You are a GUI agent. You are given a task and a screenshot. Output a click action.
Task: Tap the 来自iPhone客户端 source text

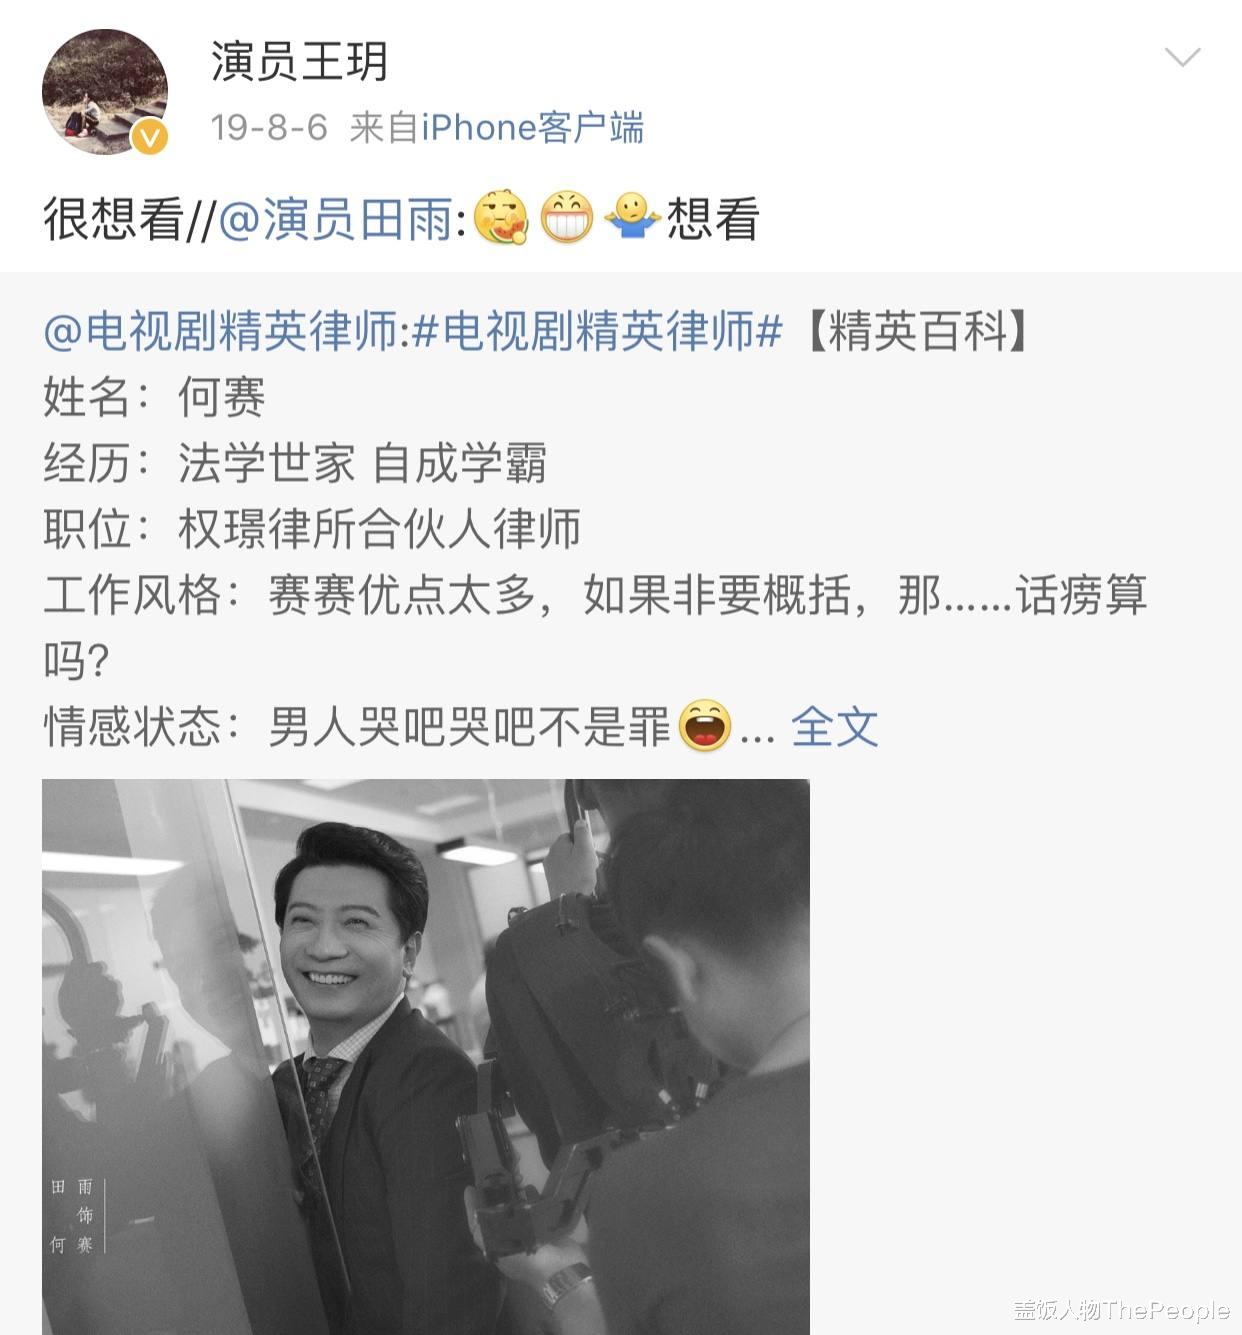[x=496, y=128]
